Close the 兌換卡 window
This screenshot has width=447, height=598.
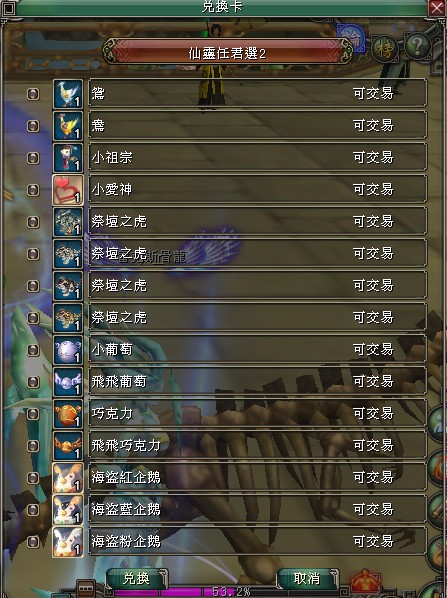point(436,8)
